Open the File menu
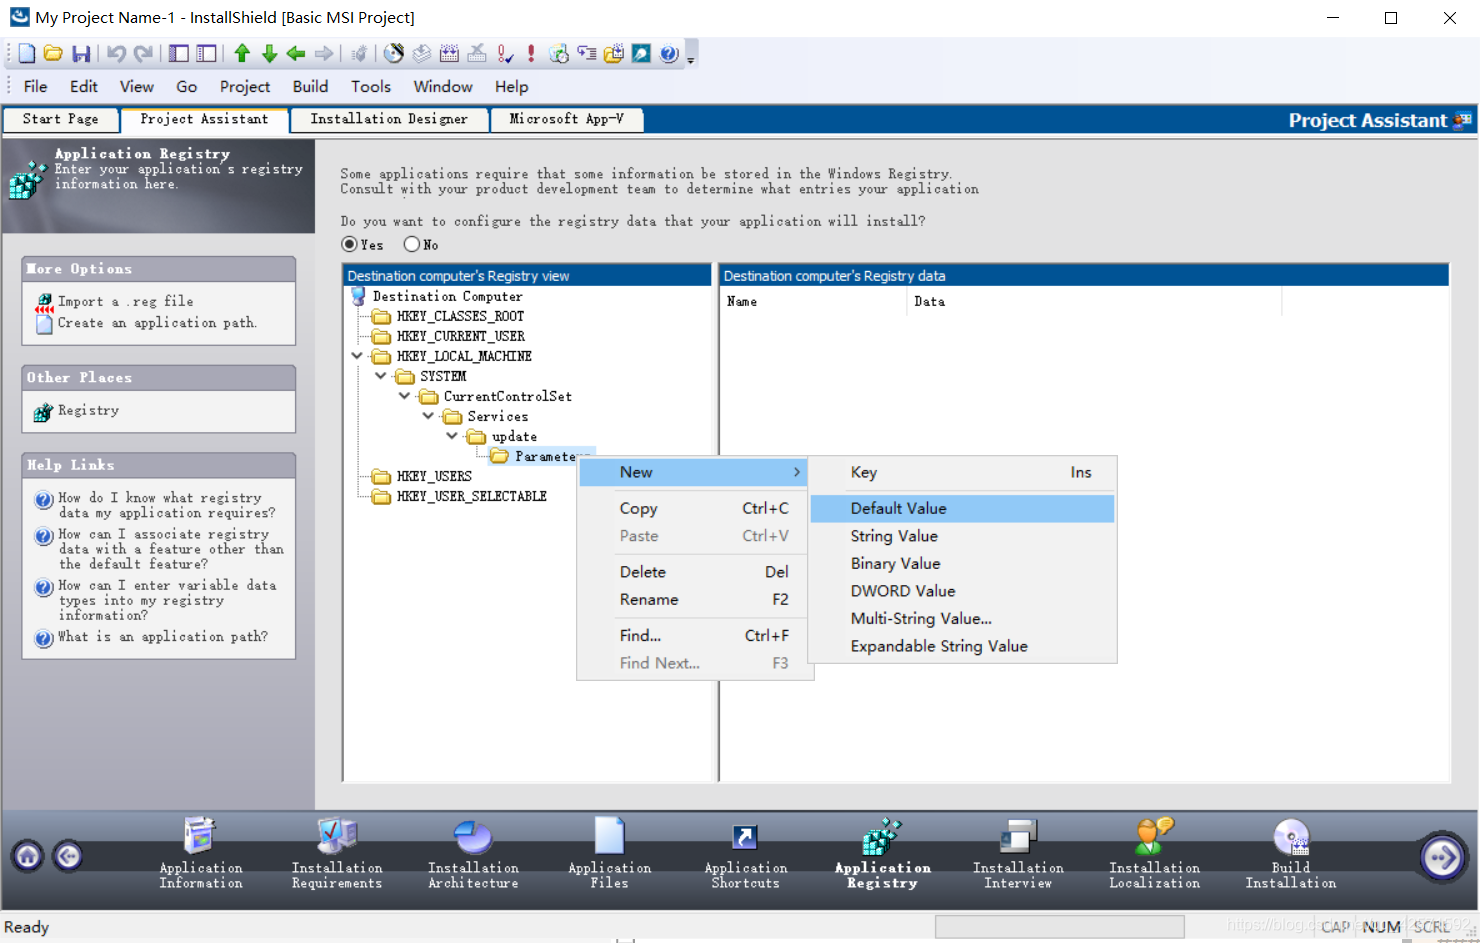The width and height of the screenshot is (1480, 943). 35,86
